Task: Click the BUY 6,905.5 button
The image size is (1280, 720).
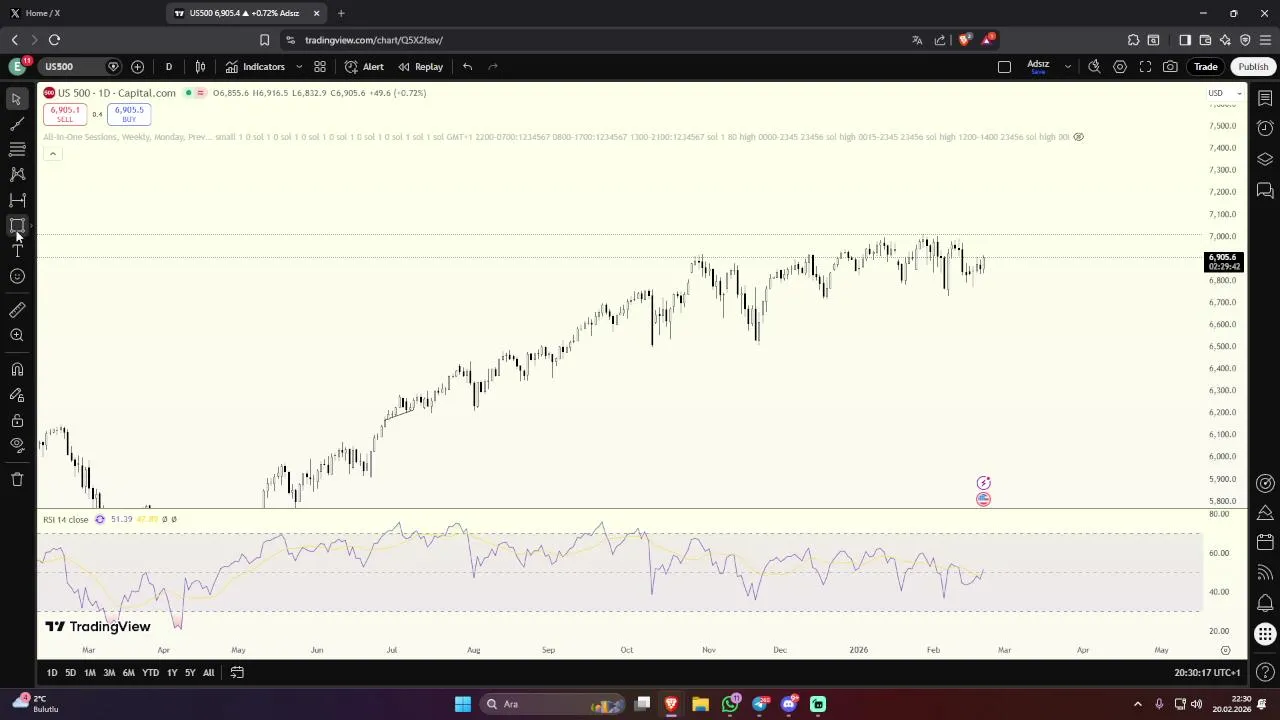Action: [x=129, y=114]
